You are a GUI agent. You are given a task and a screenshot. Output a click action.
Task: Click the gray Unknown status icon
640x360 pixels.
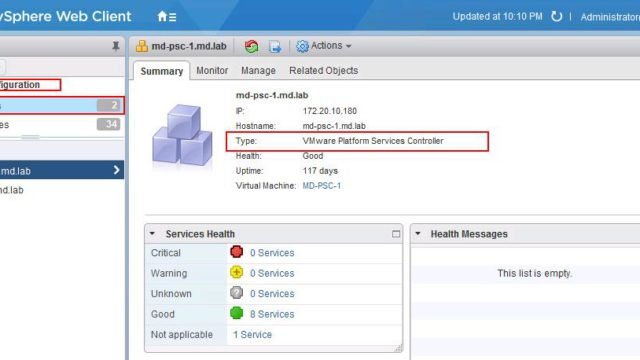236,293
